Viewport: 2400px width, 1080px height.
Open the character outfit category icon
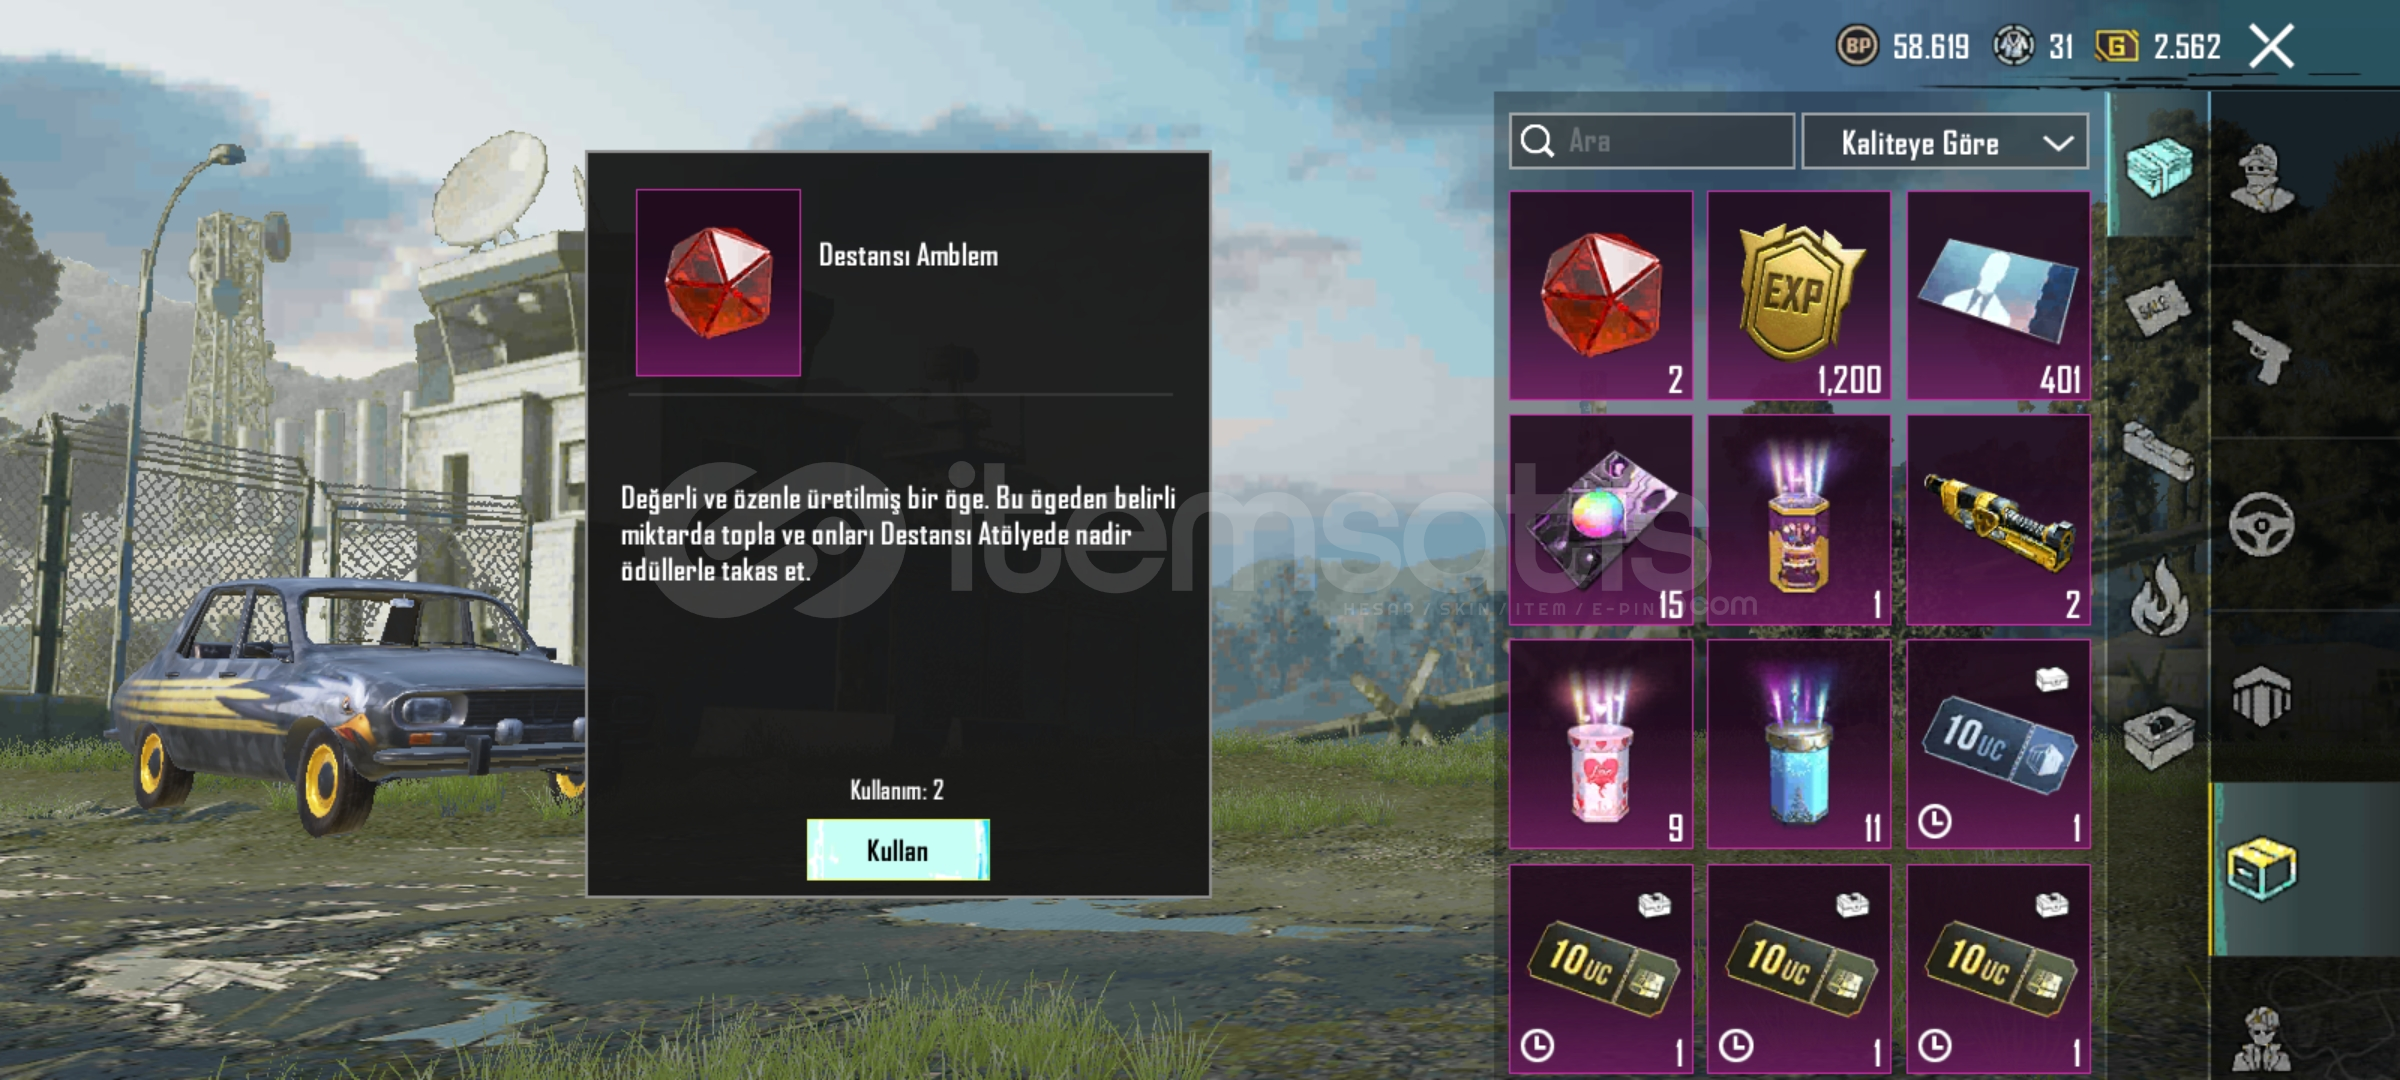2262,178
